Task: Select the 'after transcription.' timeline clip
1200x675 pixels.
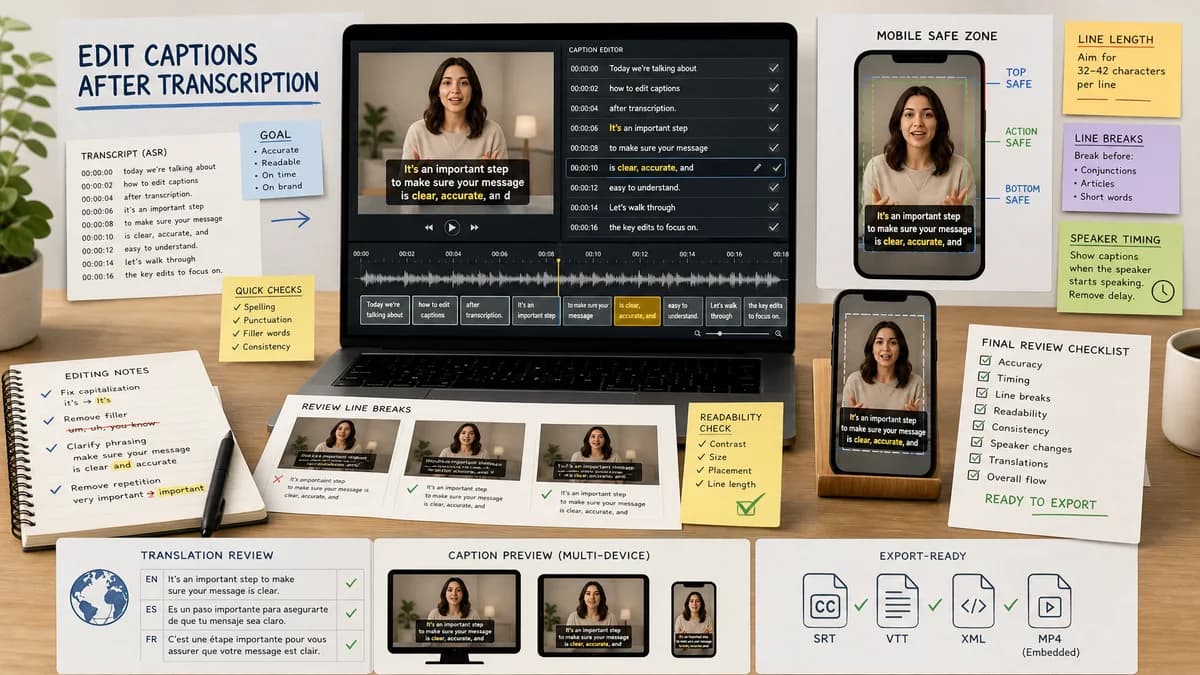Action: (x=485, y=310)
